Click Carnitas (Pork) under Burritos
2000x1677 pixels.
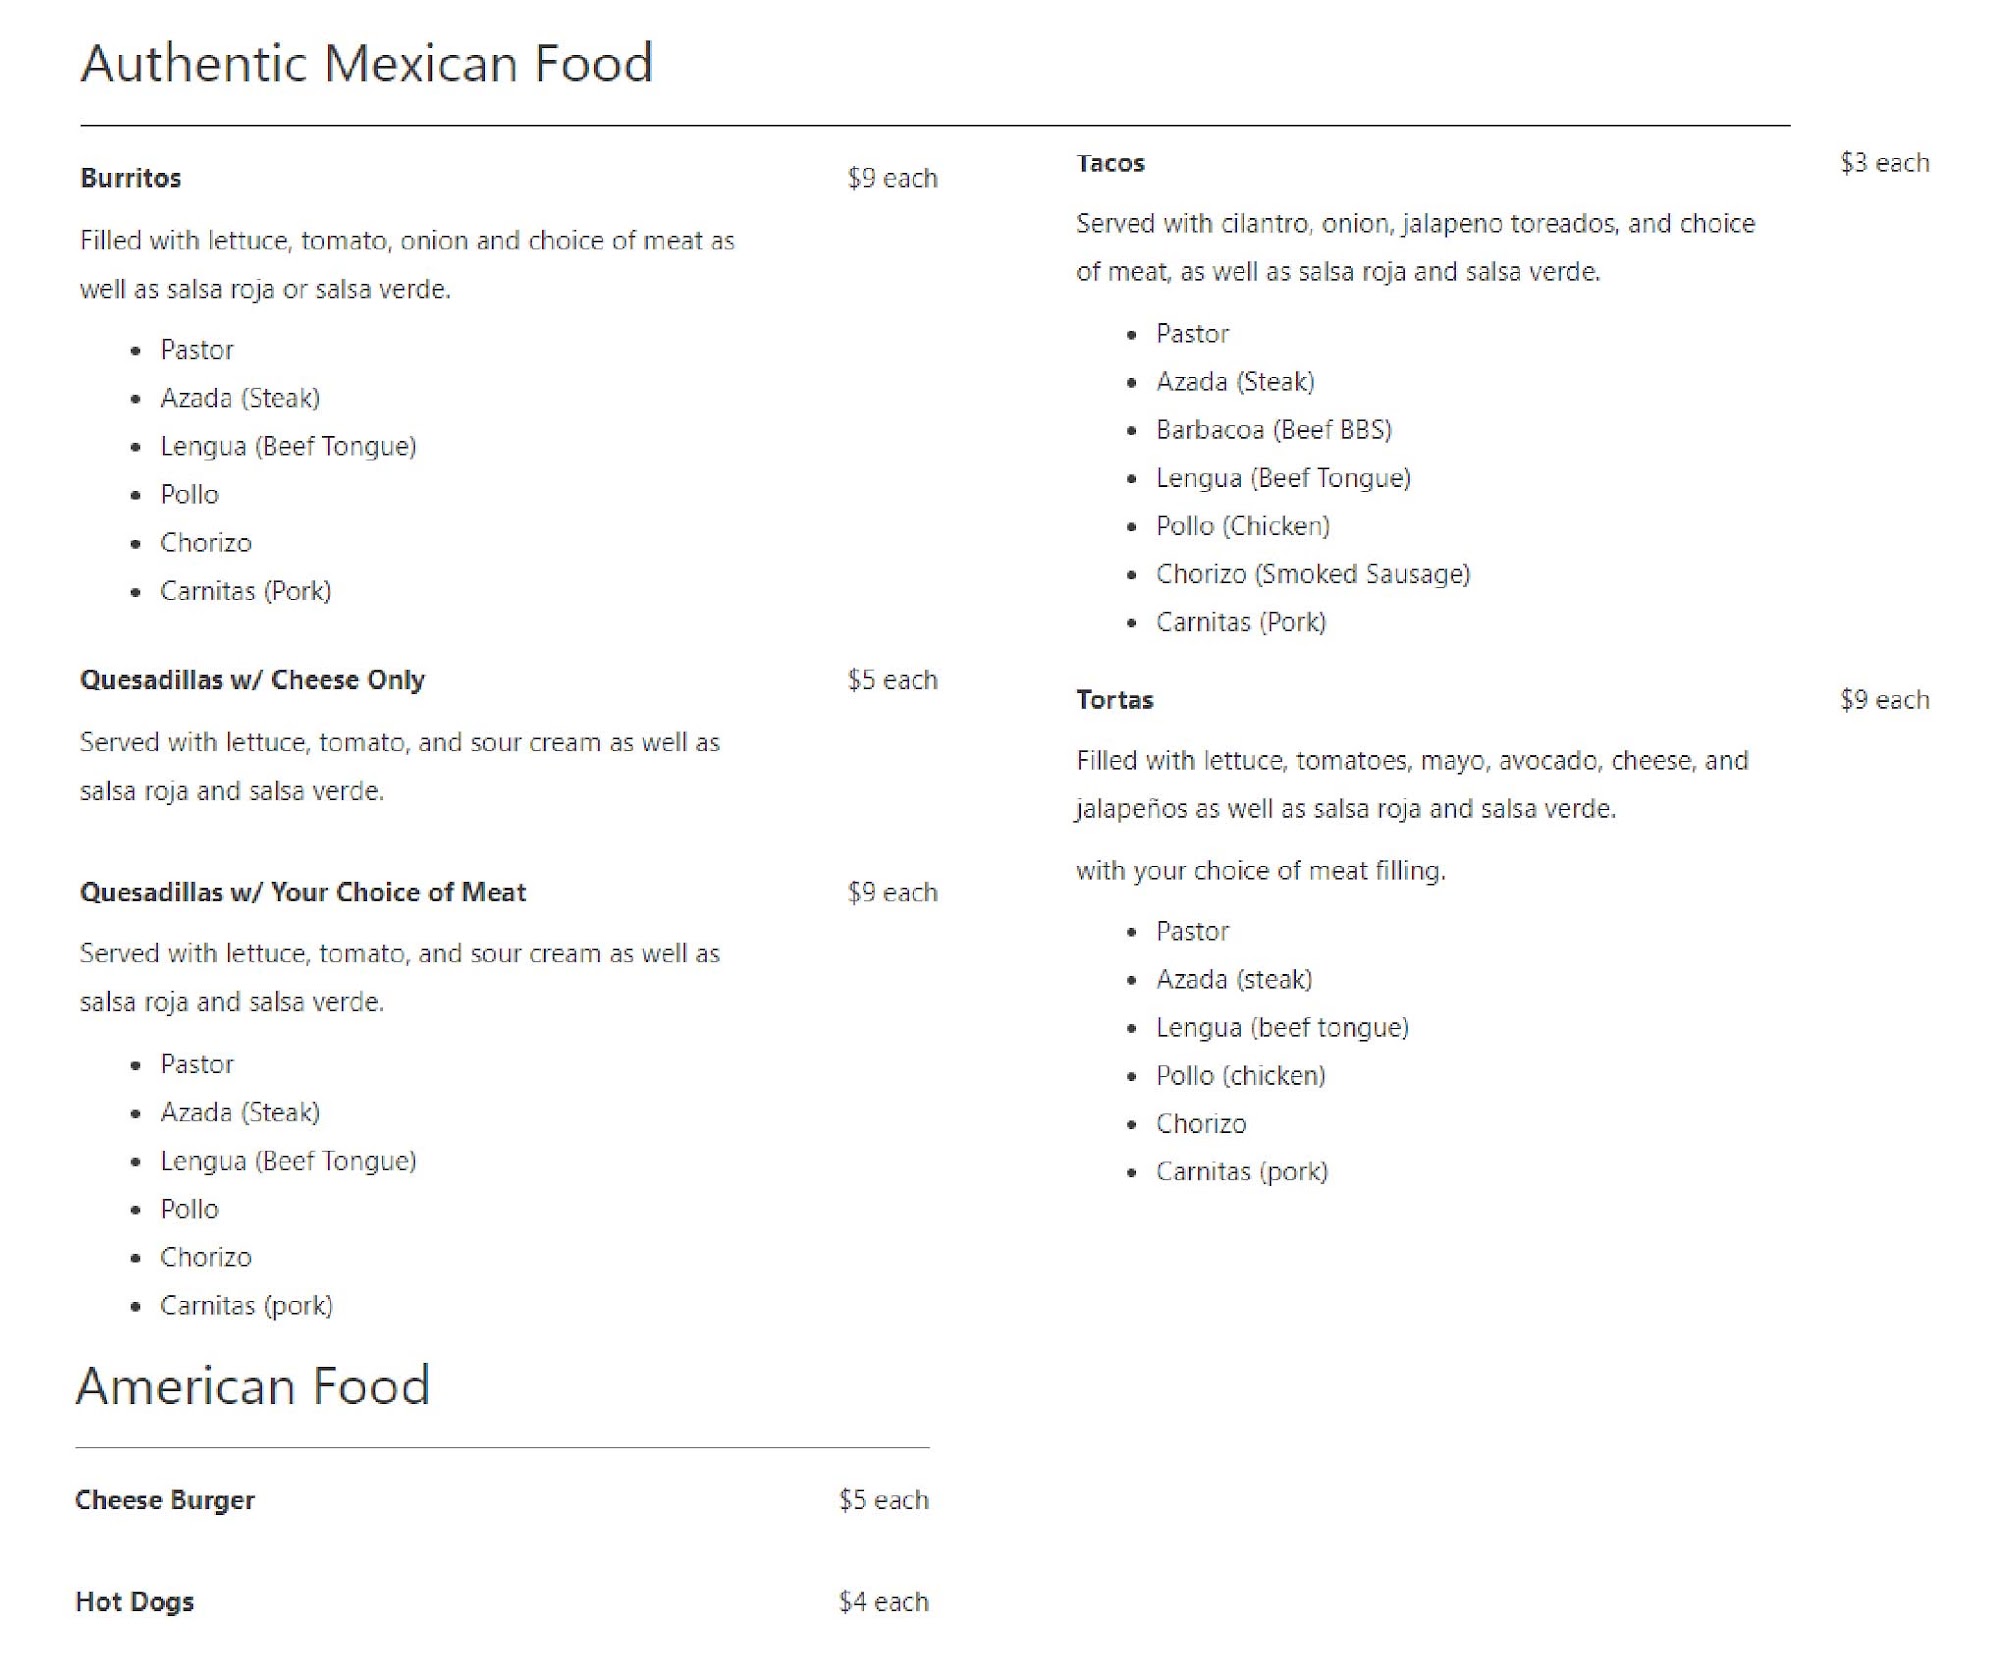tap(245, 591)
